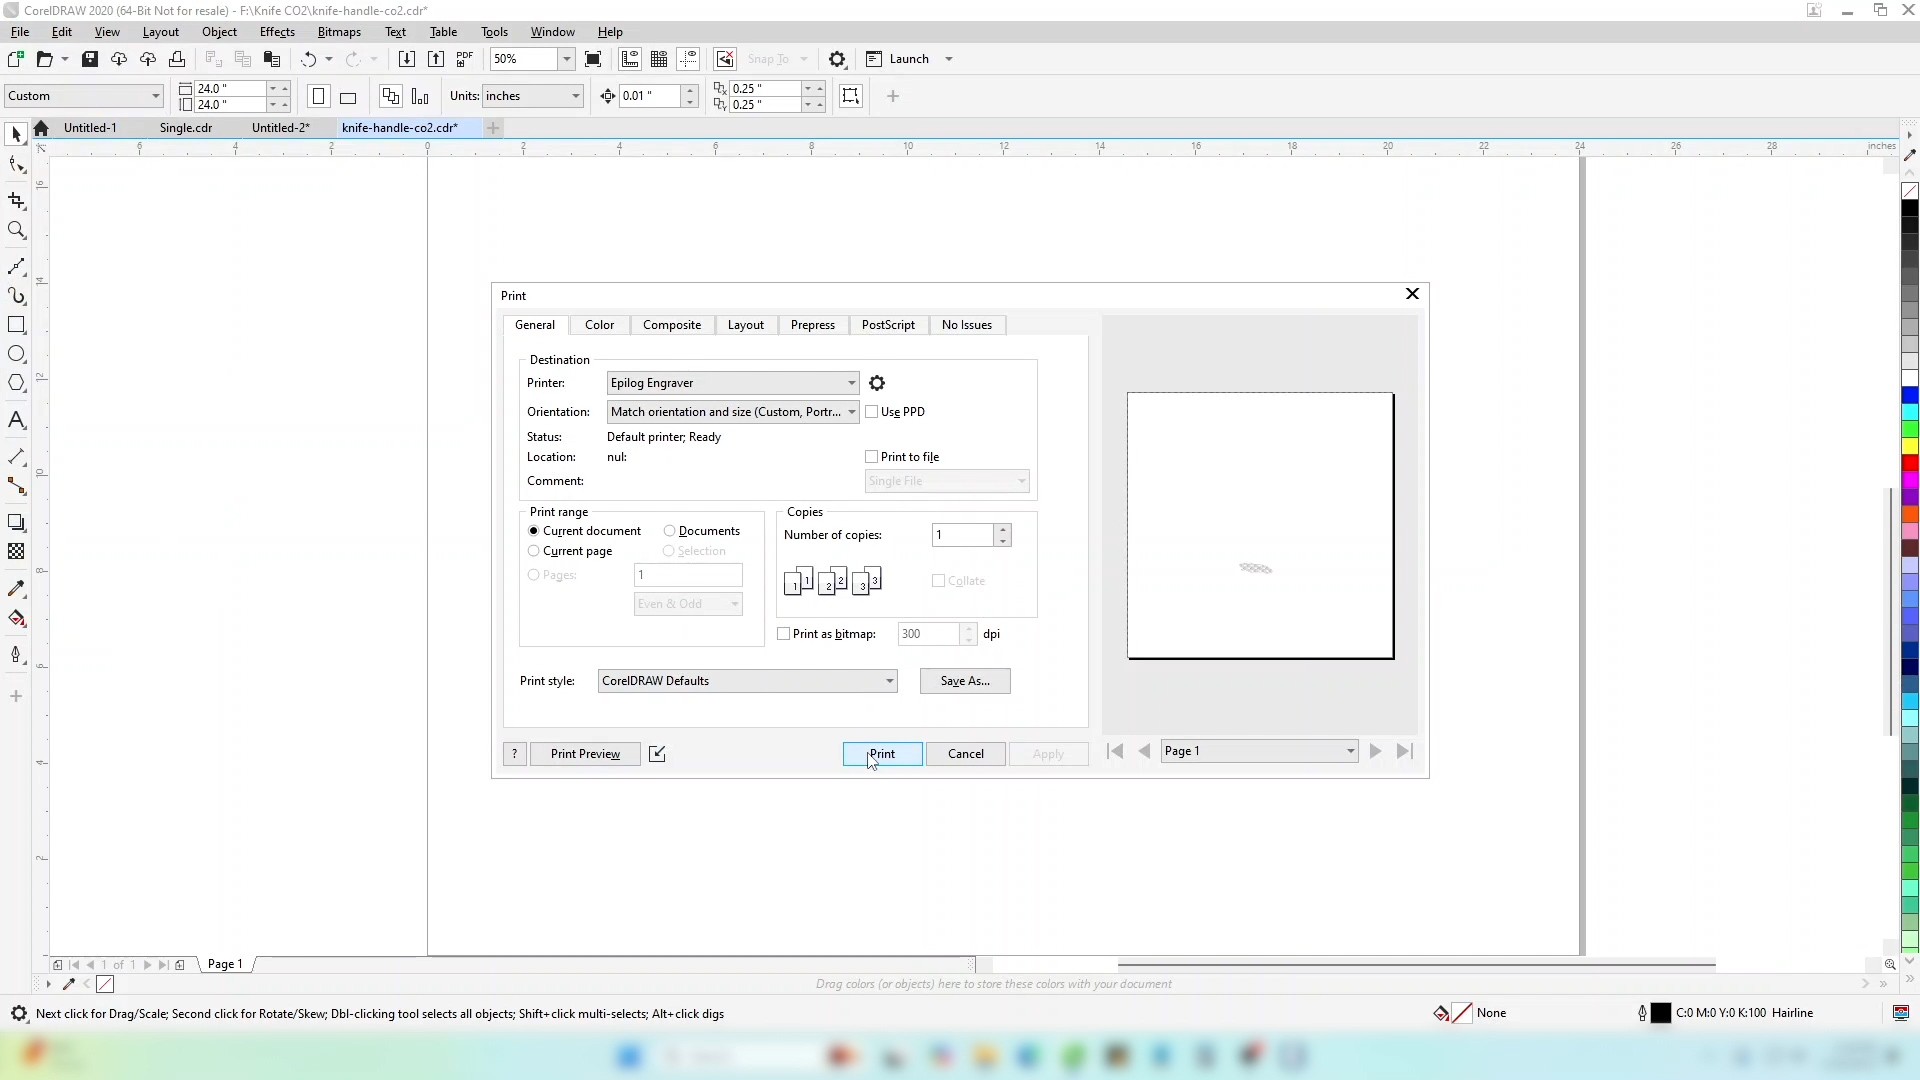
Task: Click the Print Preview button
Action: (585, 754)
